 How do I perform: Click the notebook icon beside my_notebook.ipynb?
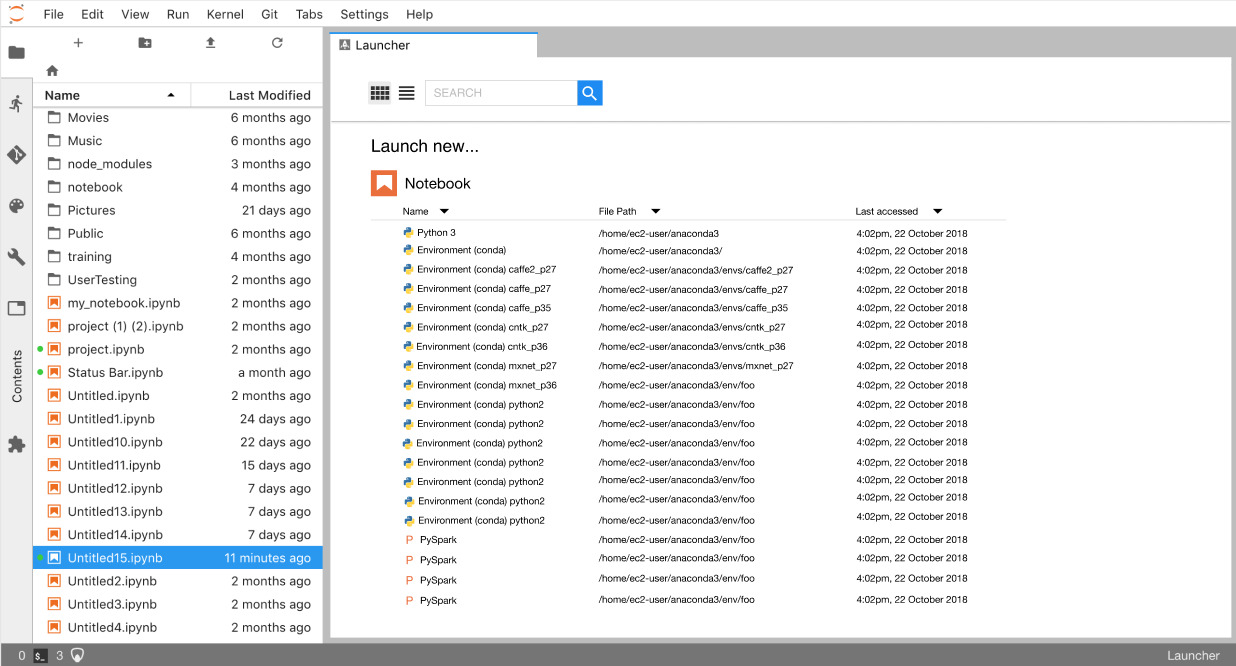click(54, 303)
